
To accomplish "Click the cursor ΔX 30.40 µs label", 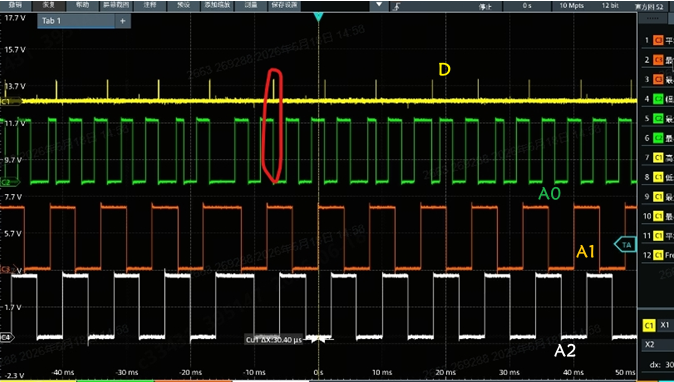I will 274,340.
